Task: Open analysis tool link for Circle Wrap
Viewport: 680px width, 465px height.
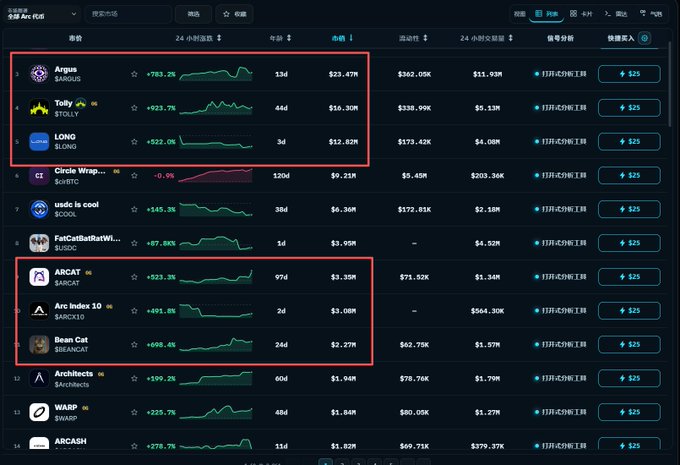Action: (x=560, y=176)
